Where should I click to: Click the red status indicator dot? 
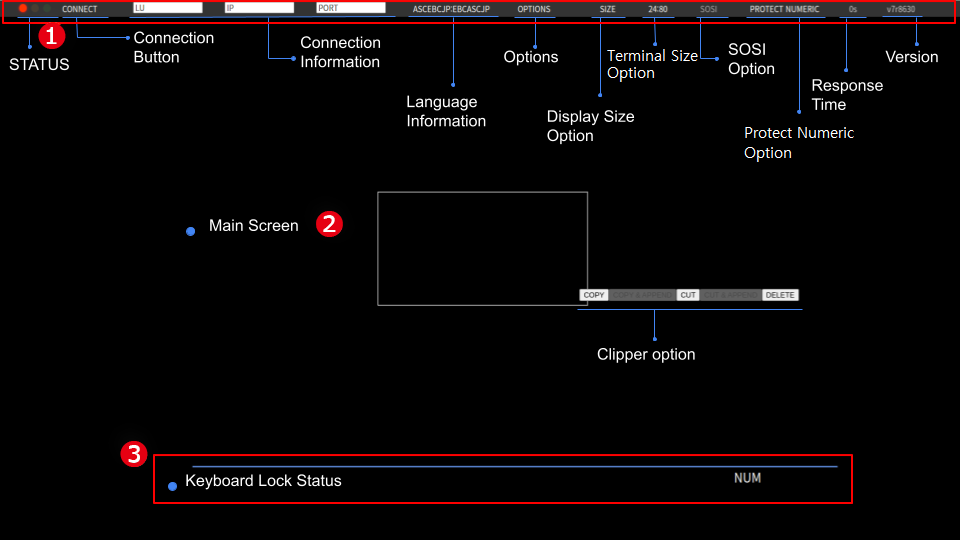tap(23, 8)
